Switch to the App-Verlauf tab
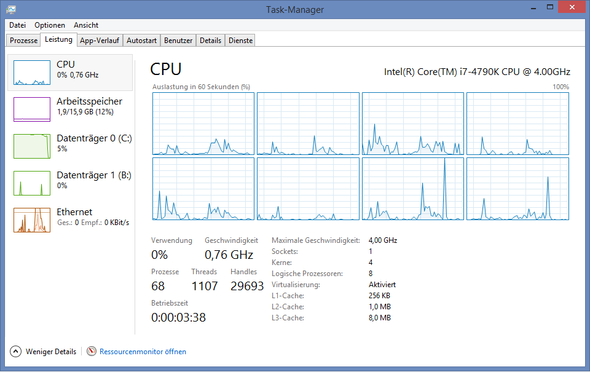The image size is (590, 372). click(x=99, y=40)
